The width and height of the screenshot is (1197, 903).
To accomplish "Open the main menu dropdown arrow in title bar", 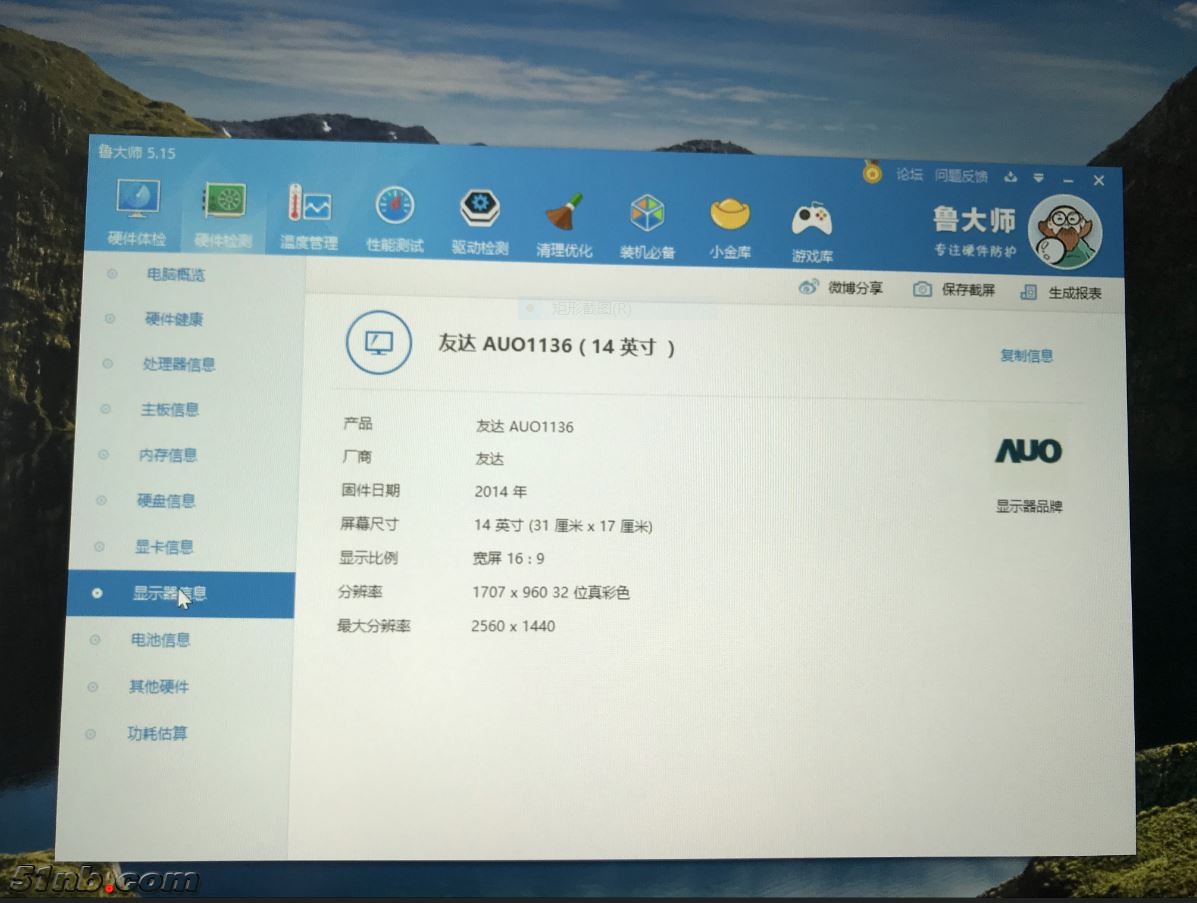I will tap(1039, 178).
